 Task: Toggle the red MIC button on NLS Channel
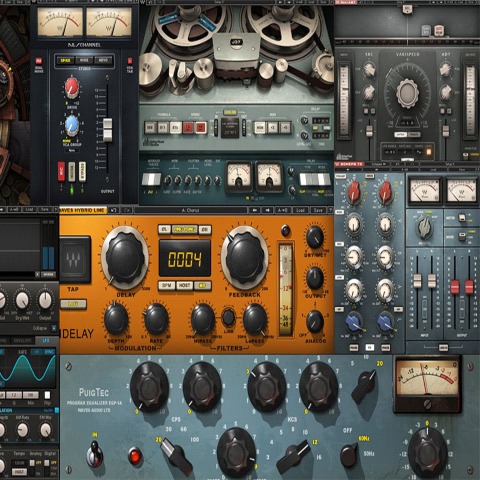(x=61, y=172)
